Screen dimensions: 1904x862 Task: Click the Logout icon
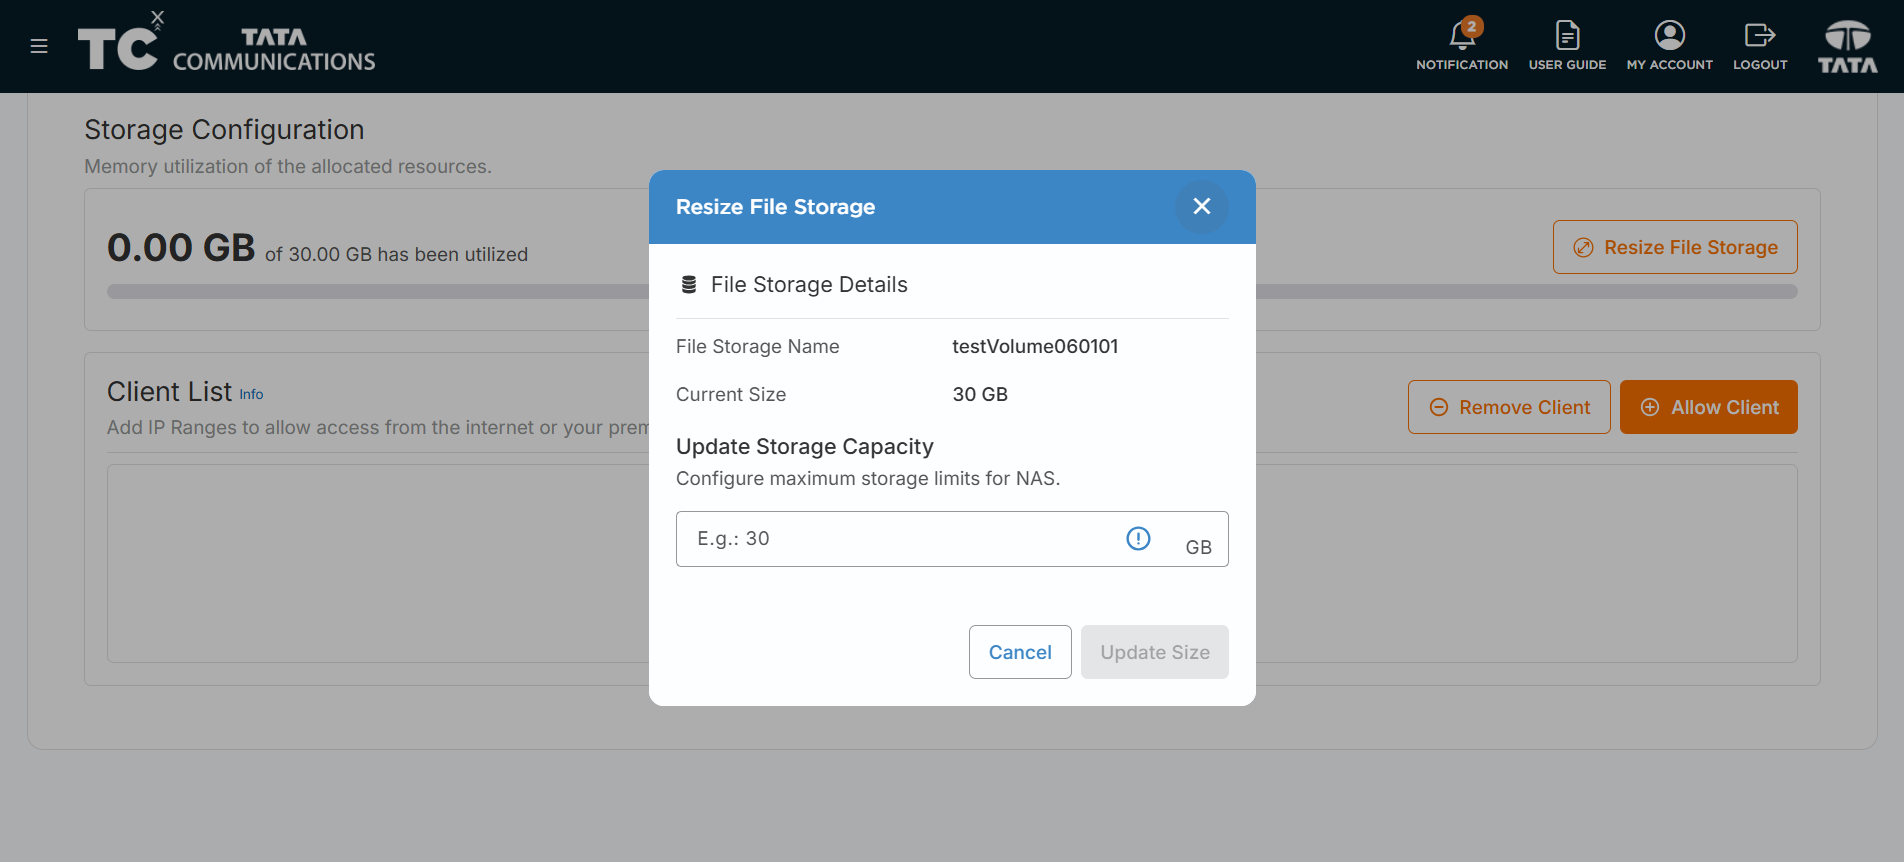point(1760,46)
